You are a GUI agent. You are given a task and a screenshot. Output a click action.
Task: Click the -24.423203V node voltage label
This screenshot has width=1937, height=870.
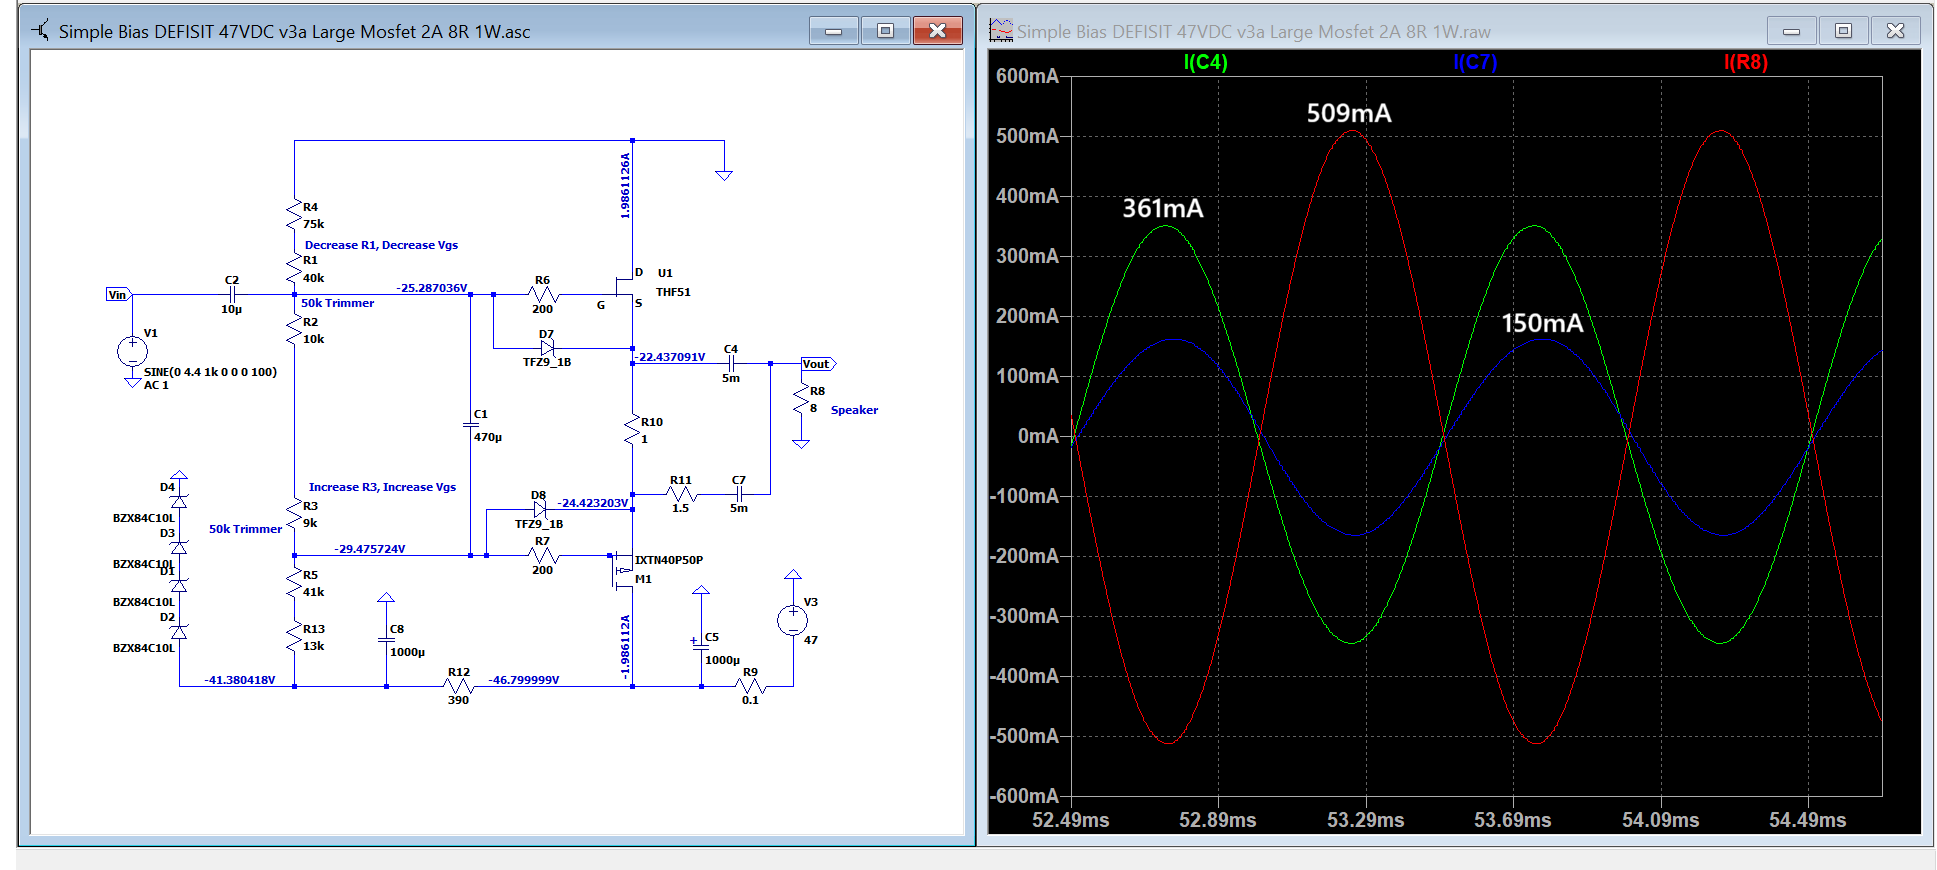(x=593, y=503)
